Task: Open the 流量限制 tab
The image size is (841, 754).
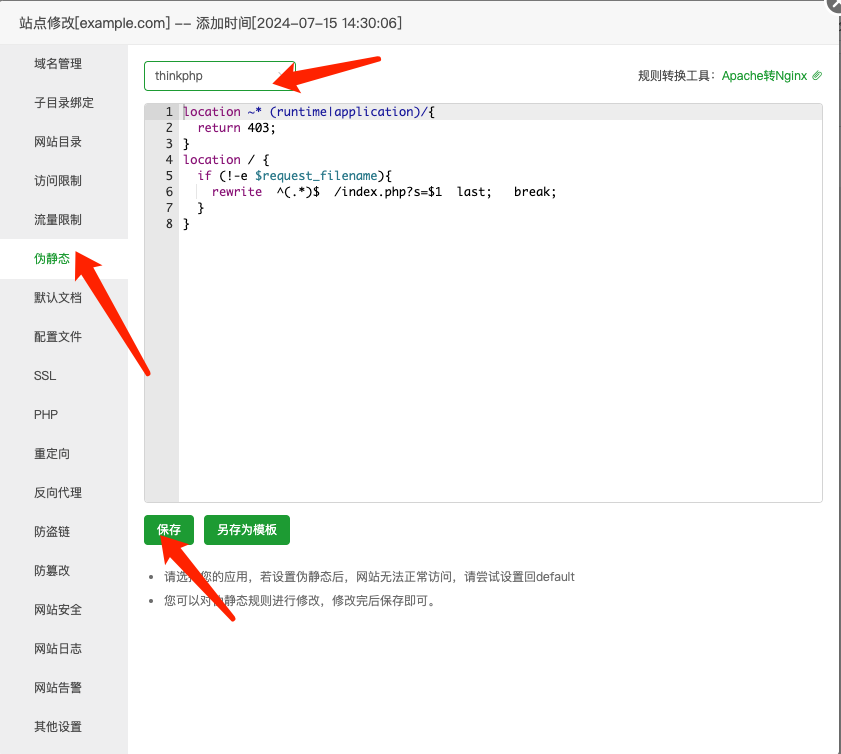Action: 58,220
